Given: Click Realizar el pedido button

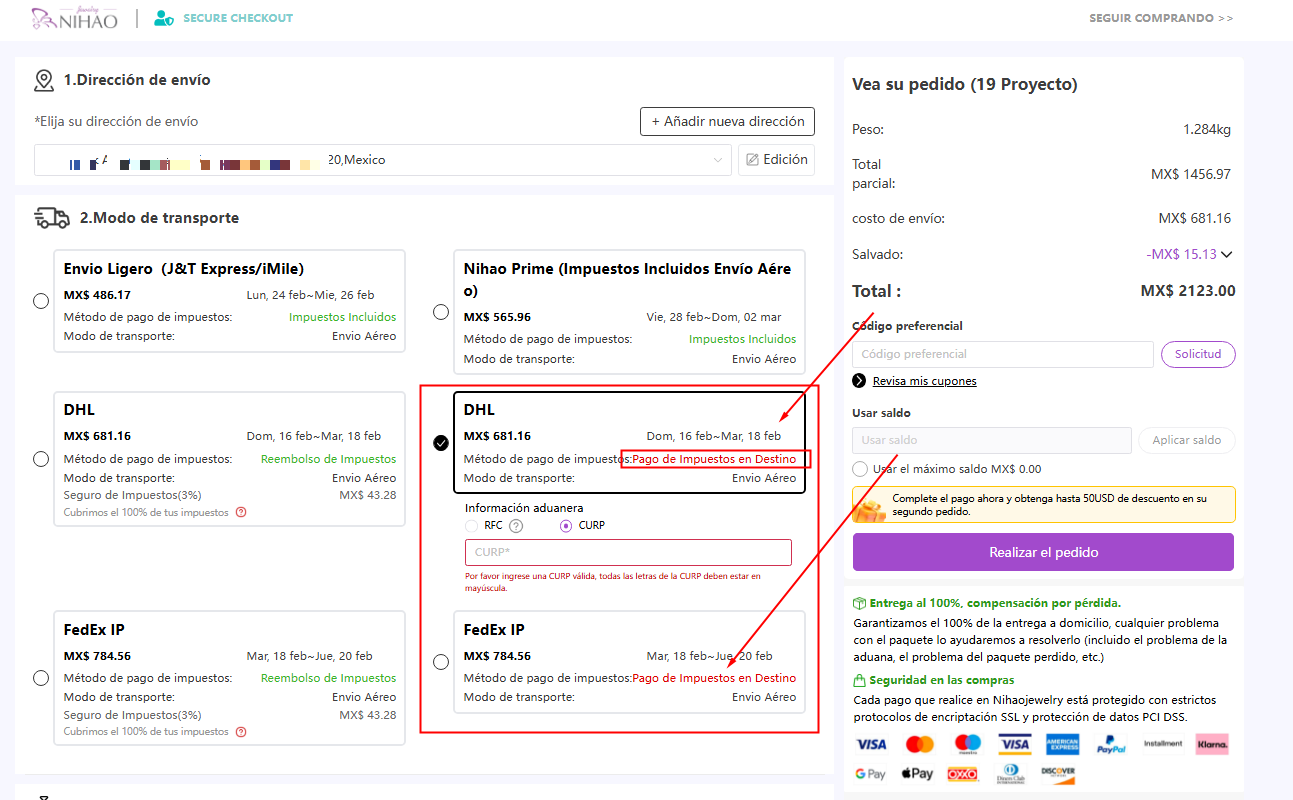Looking at the screenshot, I should pyautogui.click(x=1043, y=552).
